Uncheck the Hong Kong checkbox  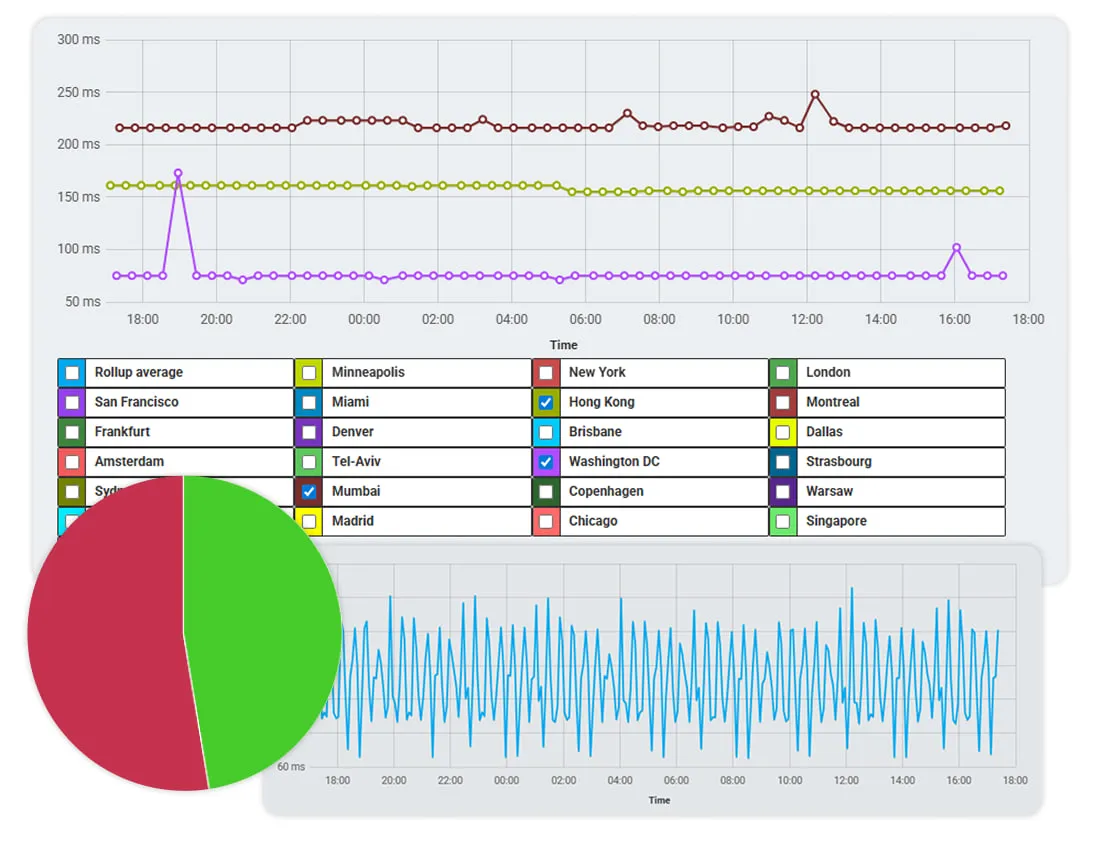point(545,402)
